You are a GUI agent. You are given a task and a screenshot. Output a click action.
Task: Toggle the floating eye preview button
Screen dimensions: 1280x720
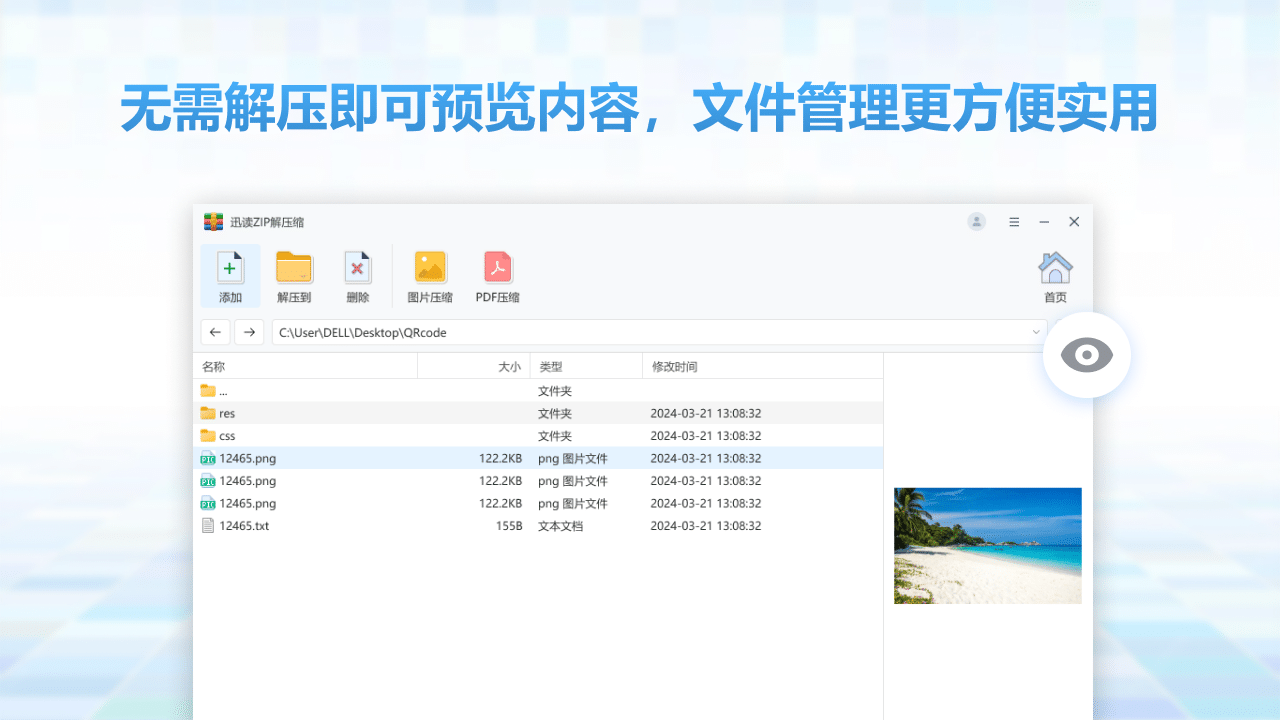(1086, 354)
